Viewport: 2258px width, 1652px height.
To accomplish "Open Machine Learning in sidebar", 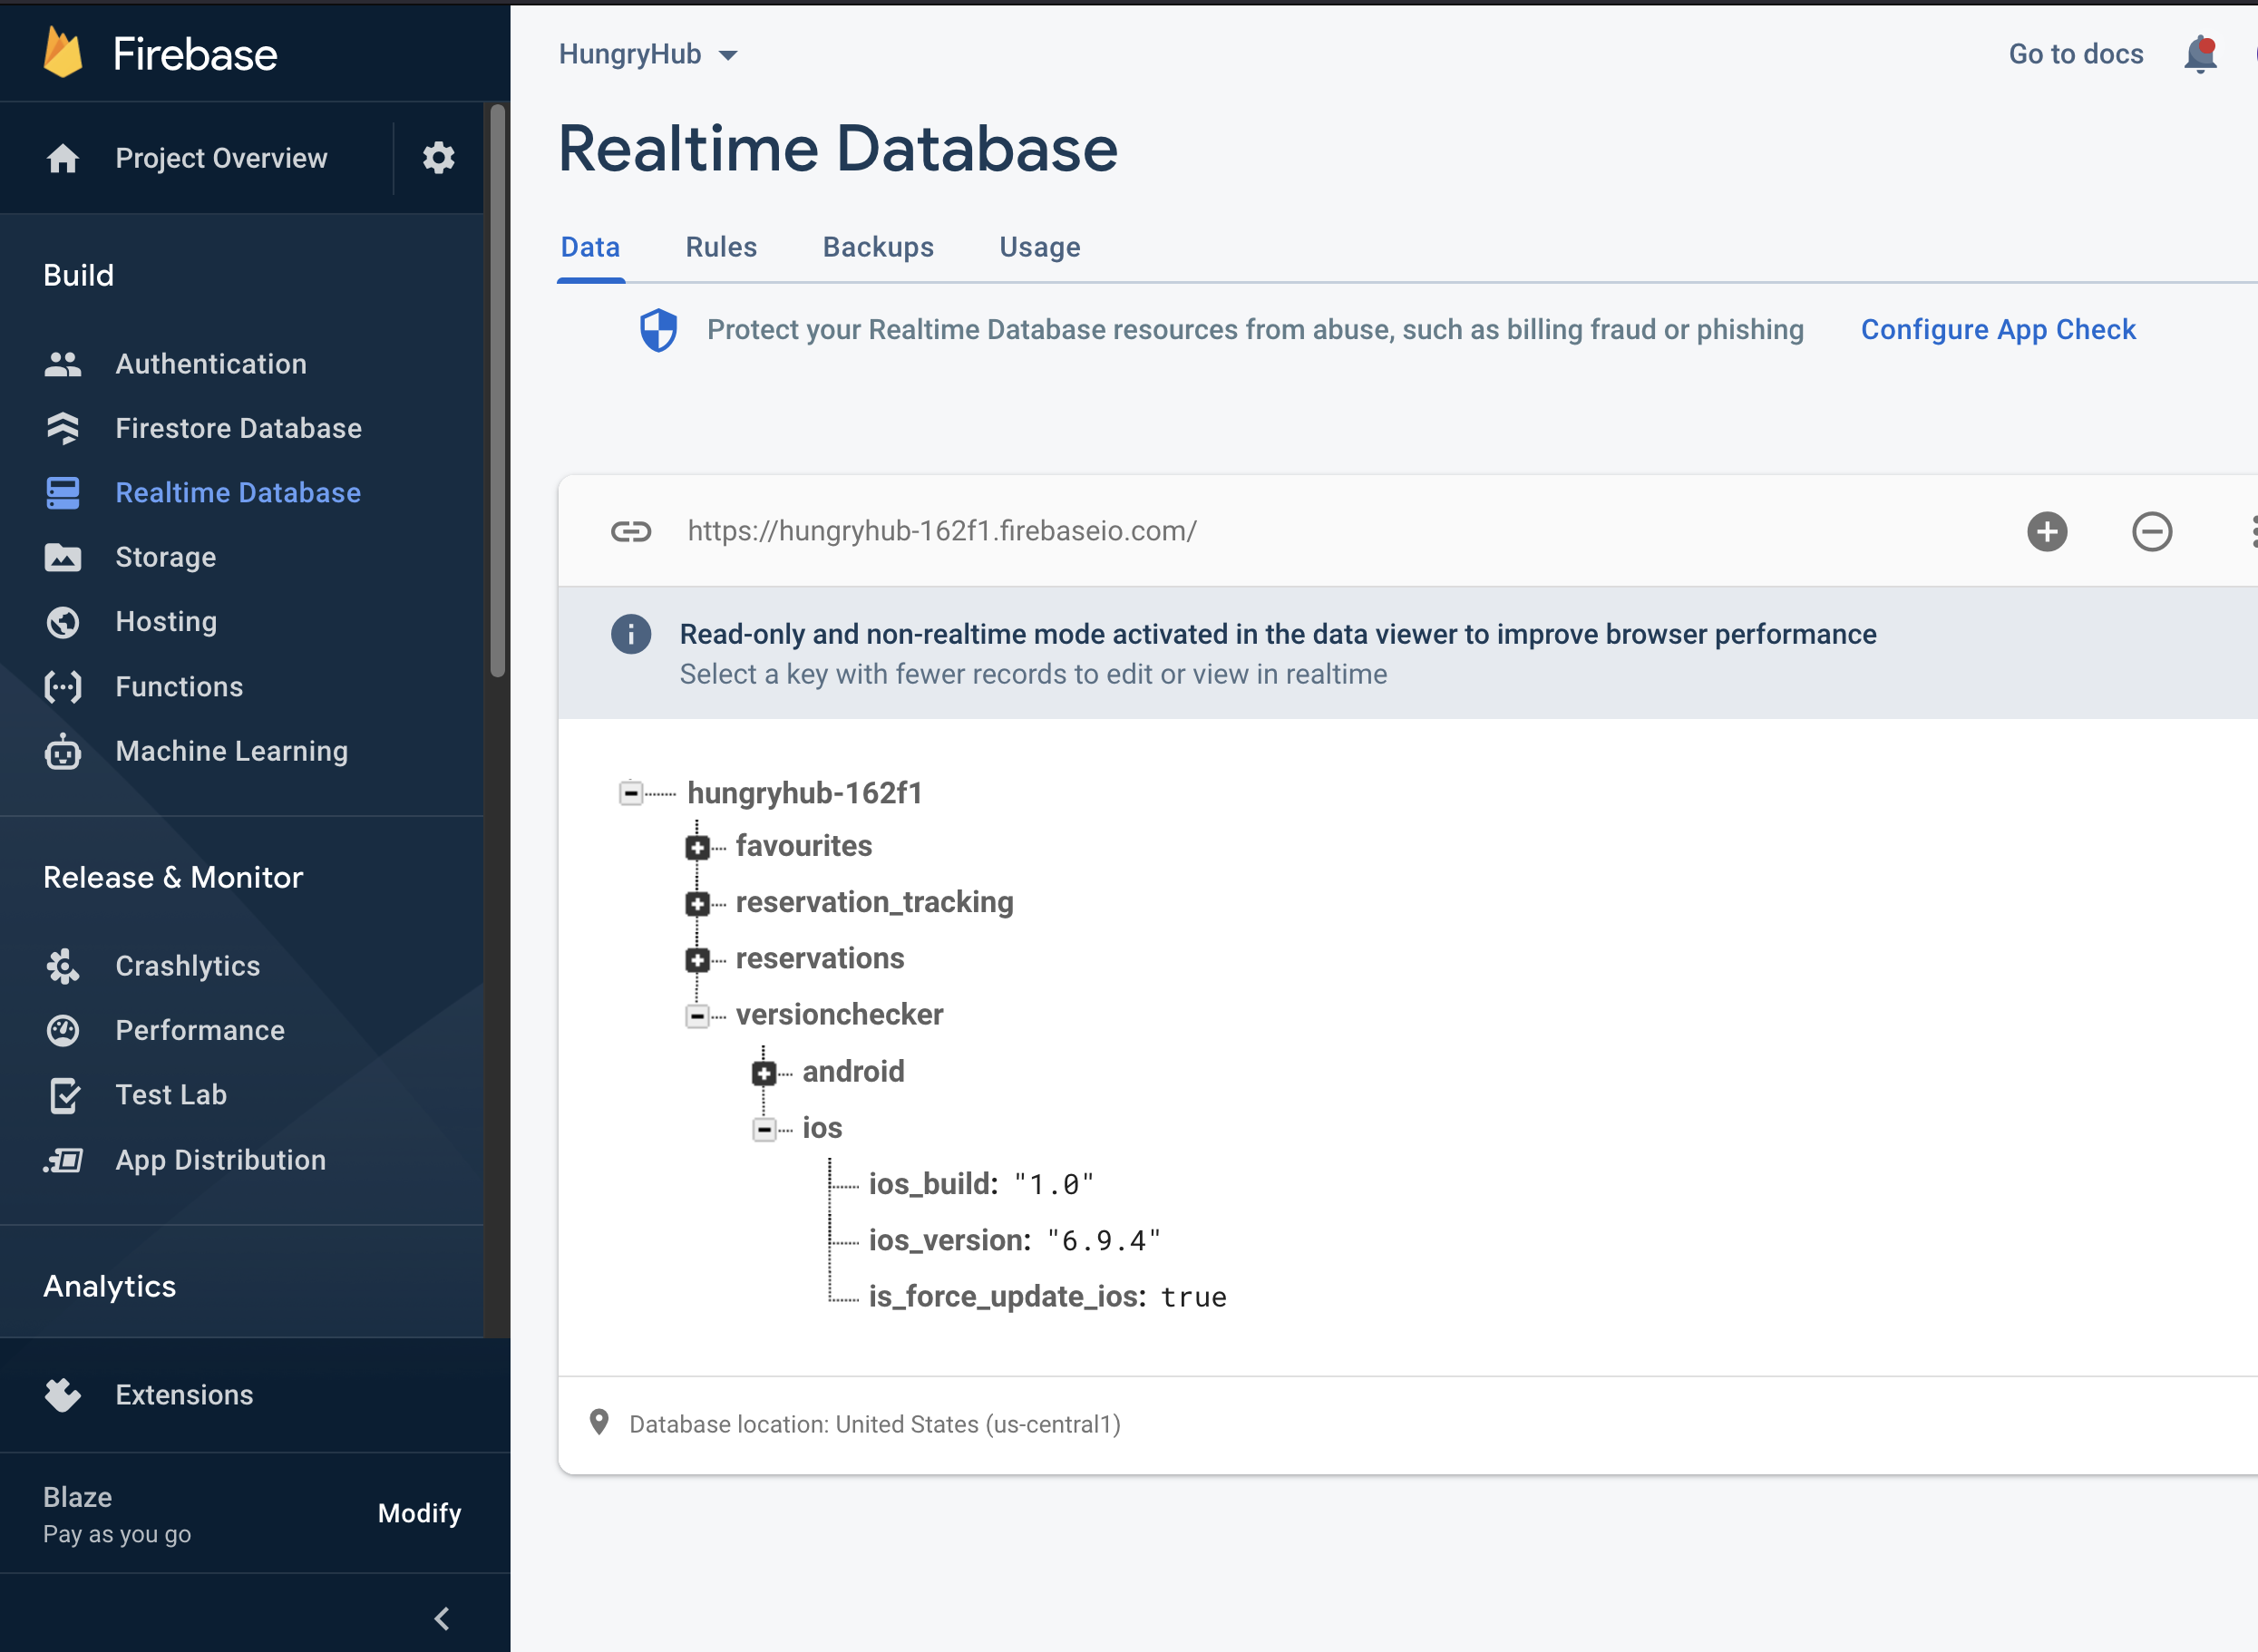I will pyautogui.click(x=231, y=751).
